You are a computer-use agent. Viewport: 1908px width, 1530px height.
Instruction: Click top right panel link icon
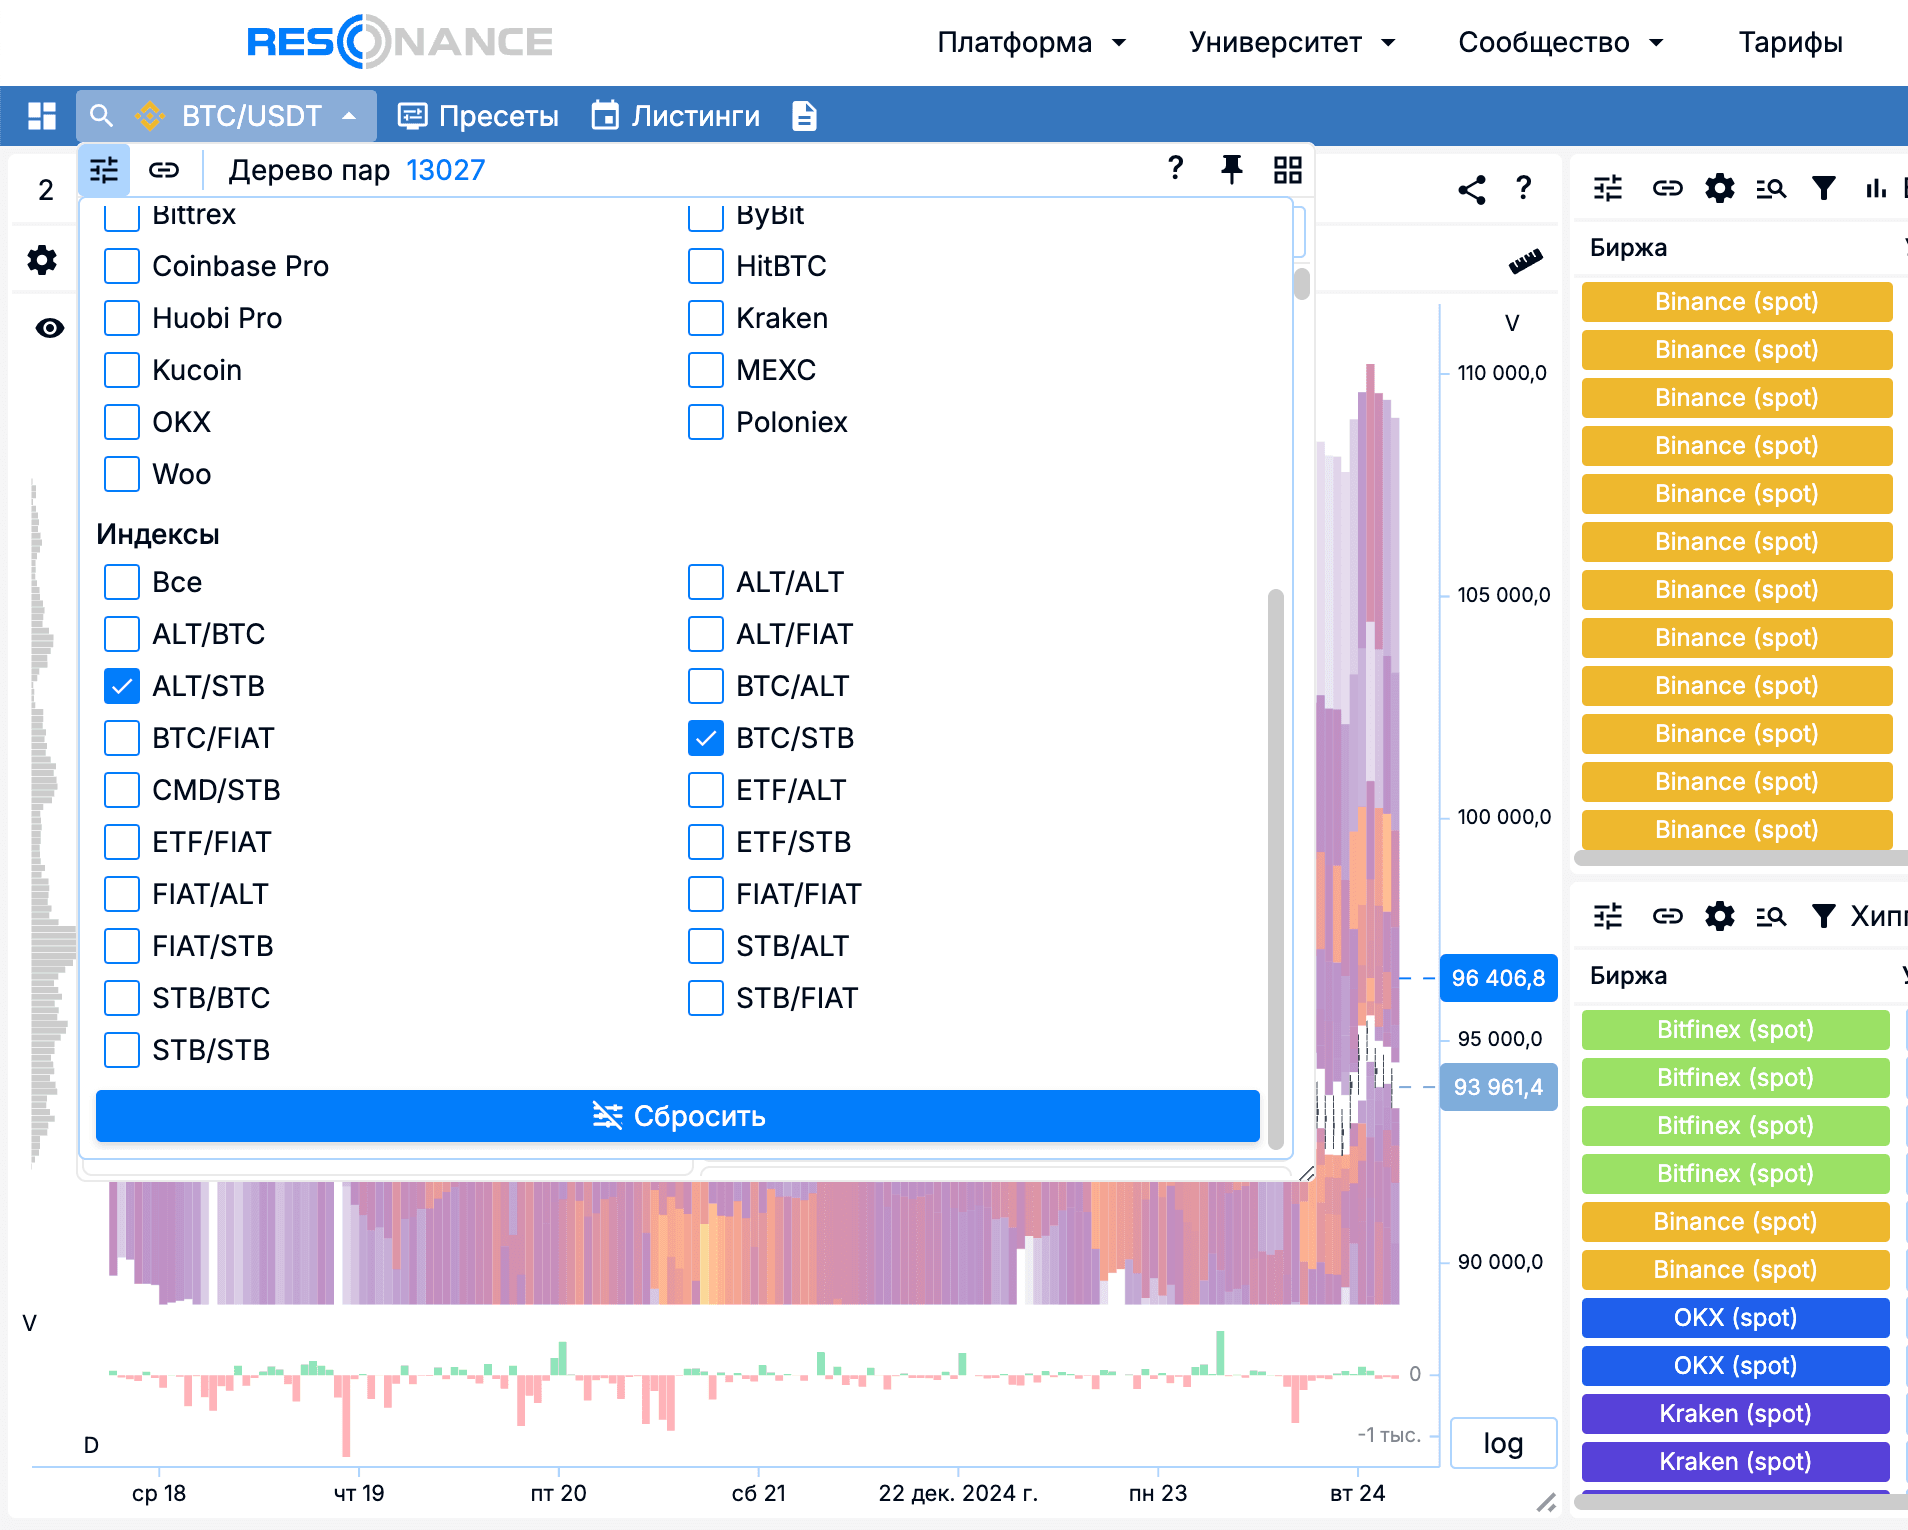click(x=1668, y=188)
